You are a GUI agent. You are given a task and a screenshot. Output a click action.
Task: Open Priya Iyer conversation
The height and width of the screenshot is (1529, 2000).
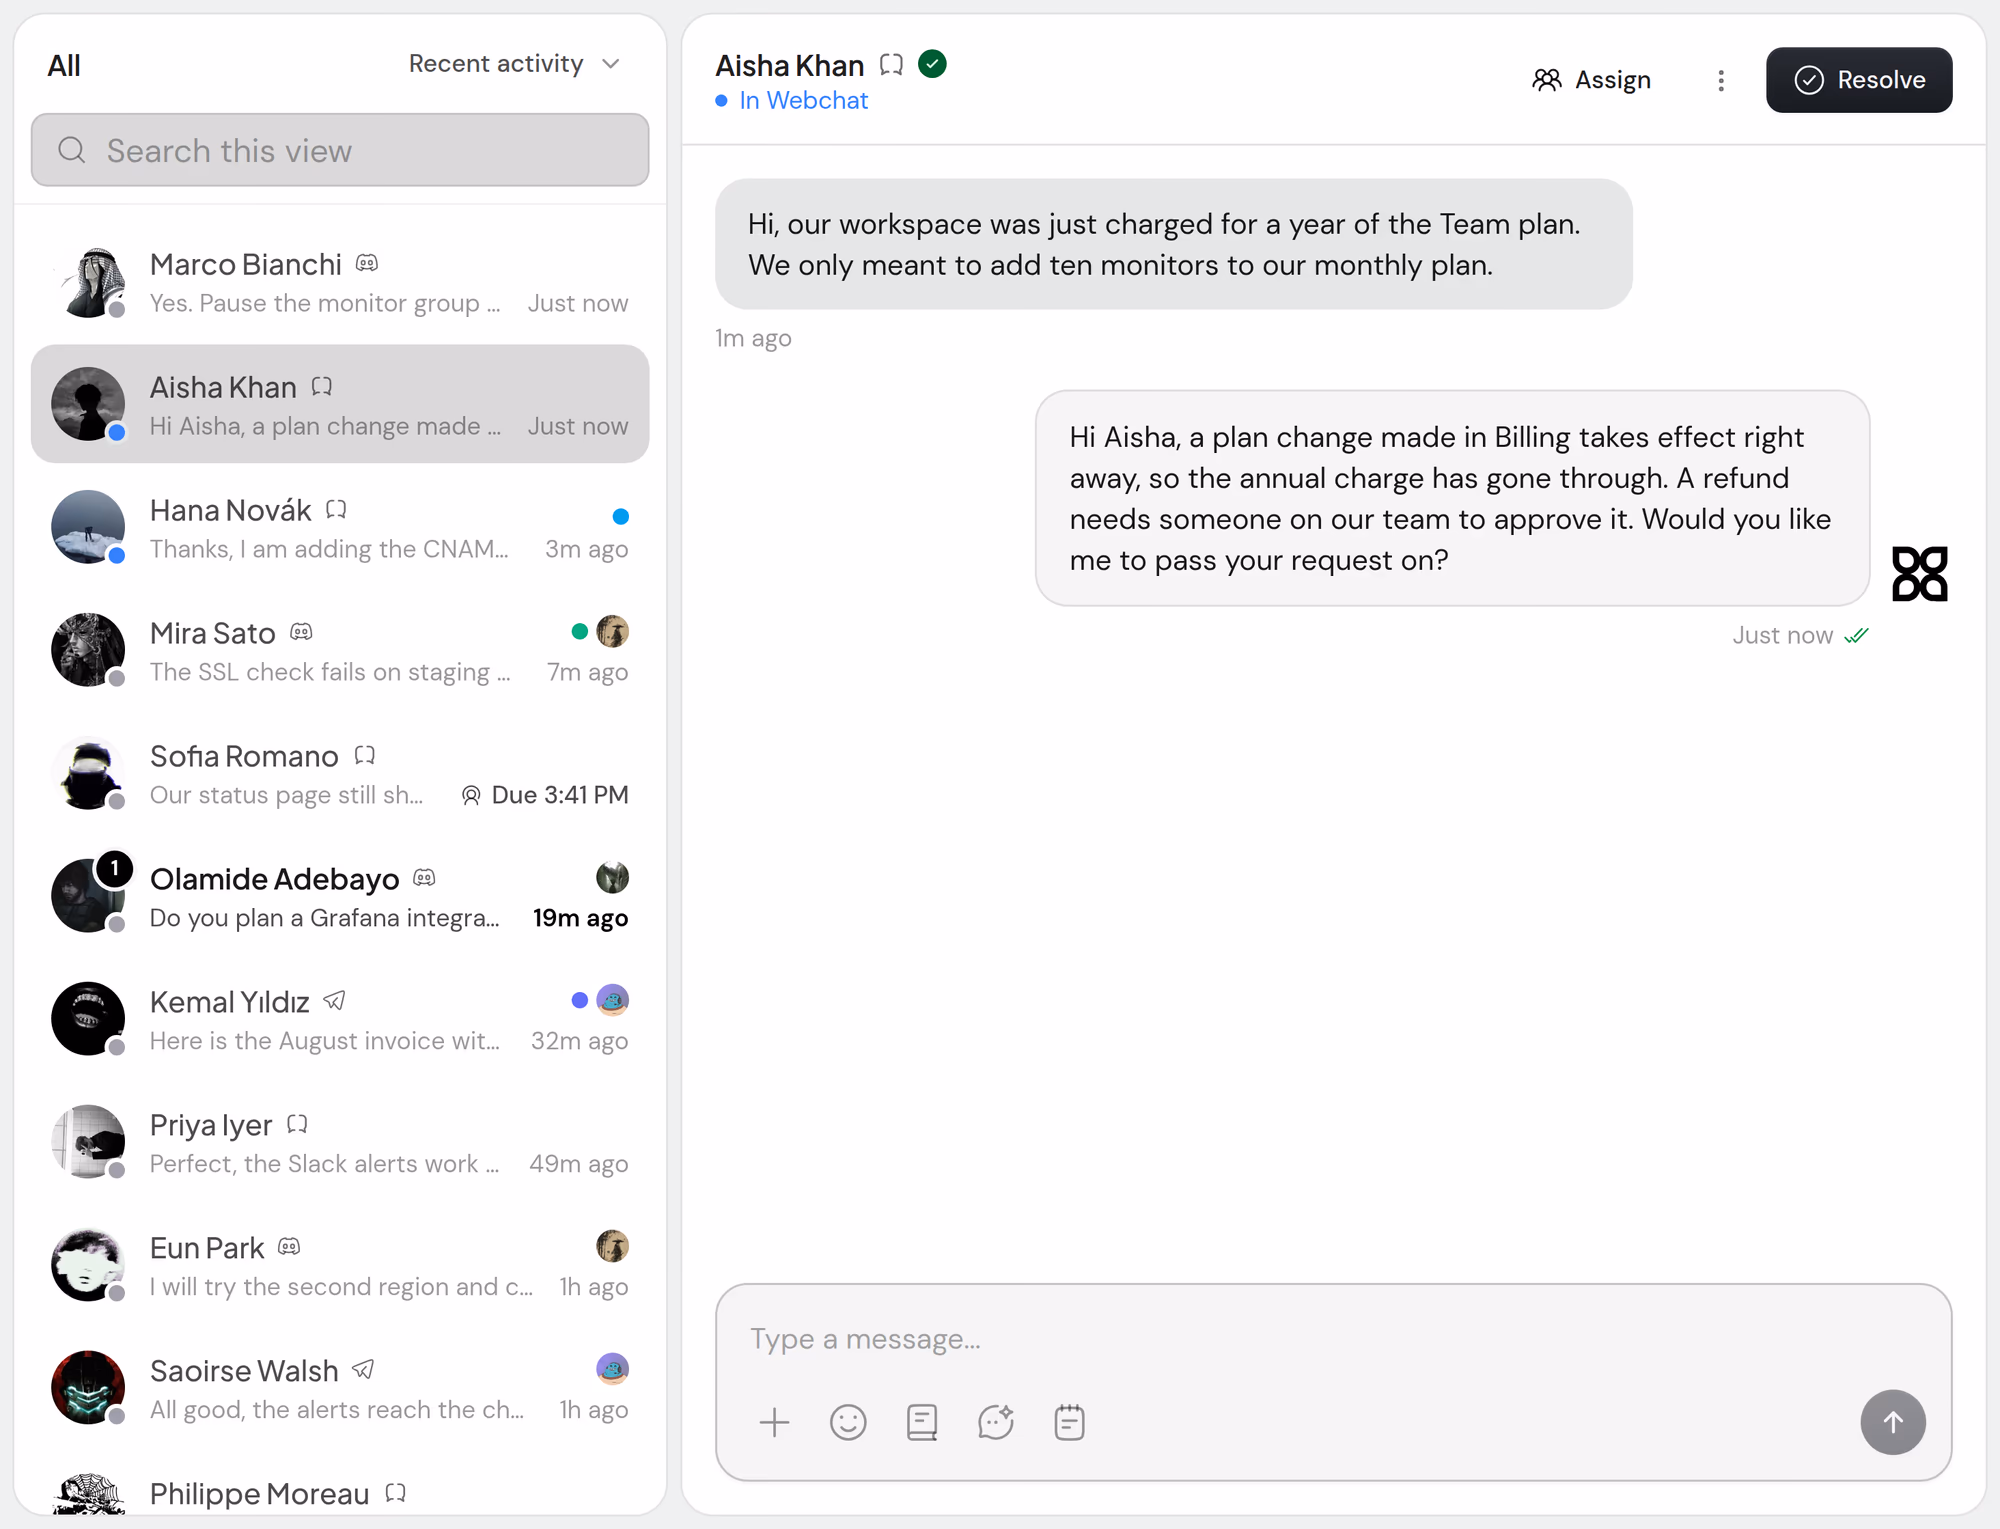coord(340,1143)
